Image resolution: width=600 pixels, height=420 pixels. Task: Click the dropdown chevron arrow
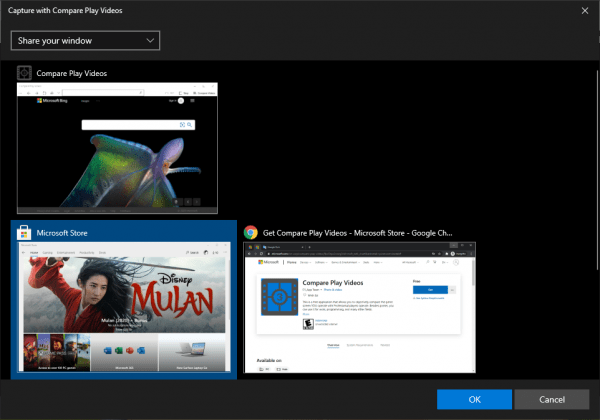pyautogui.click(x=150, y=40)
